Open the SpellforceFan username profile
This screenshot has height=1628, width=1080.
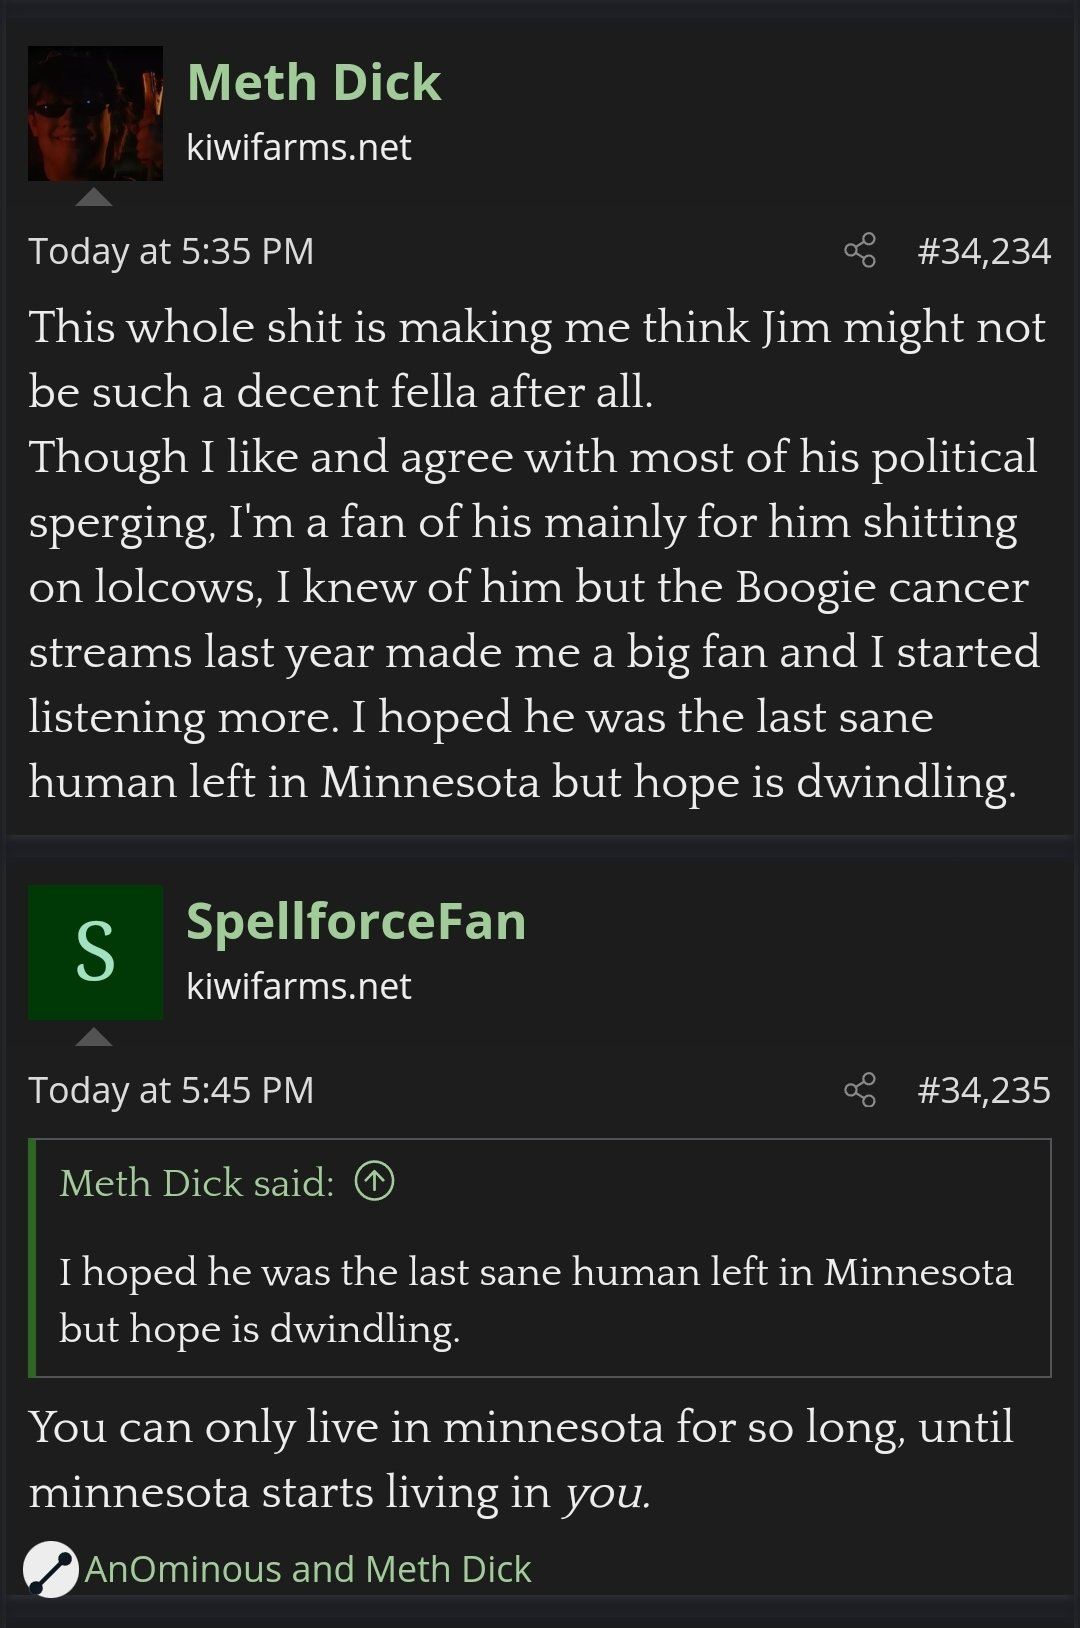(356, 921)
